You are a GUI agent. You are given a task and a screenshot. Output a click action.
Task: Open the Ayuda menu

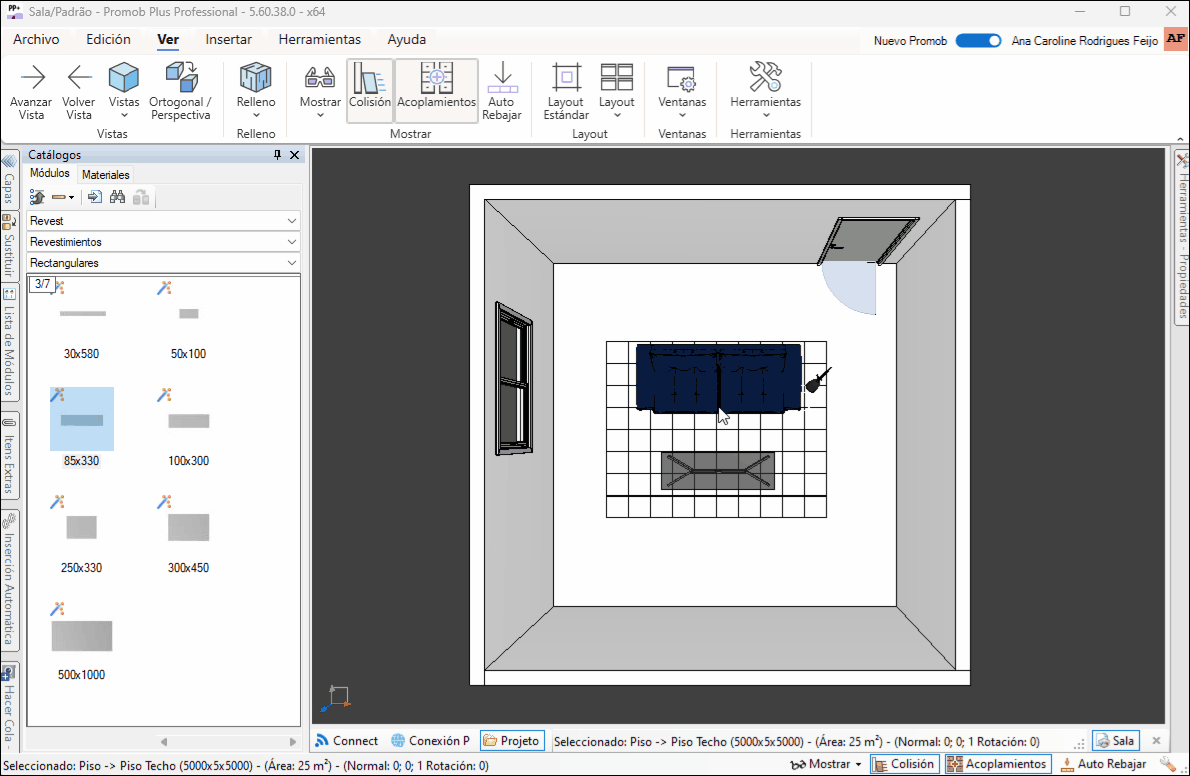point(407,39)
